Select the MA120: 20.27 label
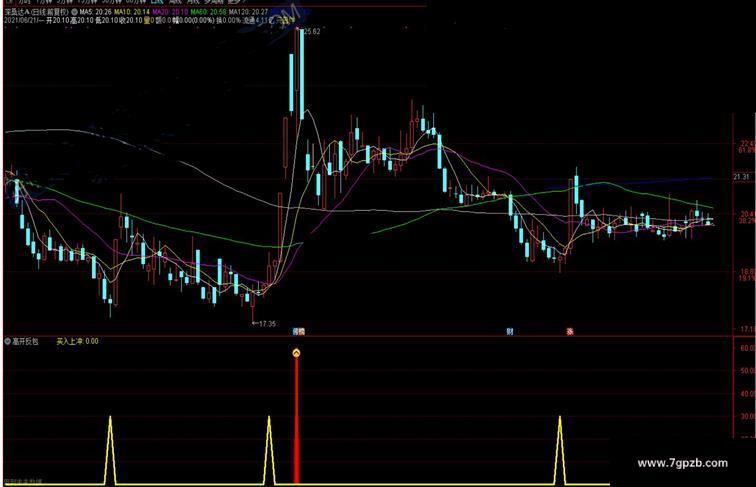 point(248,12)
